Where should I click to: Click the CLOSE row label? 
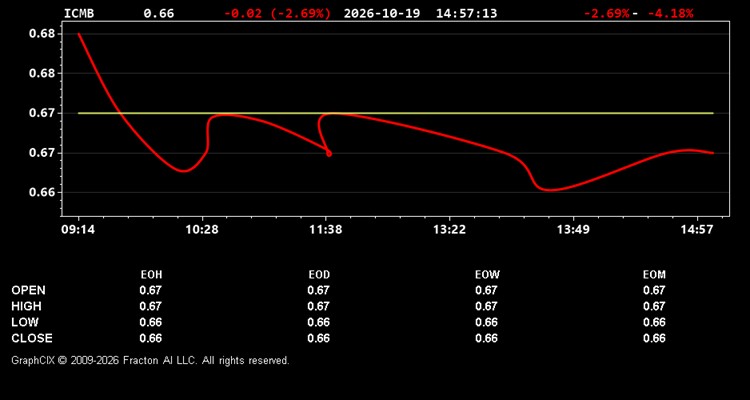click(32, 338)
